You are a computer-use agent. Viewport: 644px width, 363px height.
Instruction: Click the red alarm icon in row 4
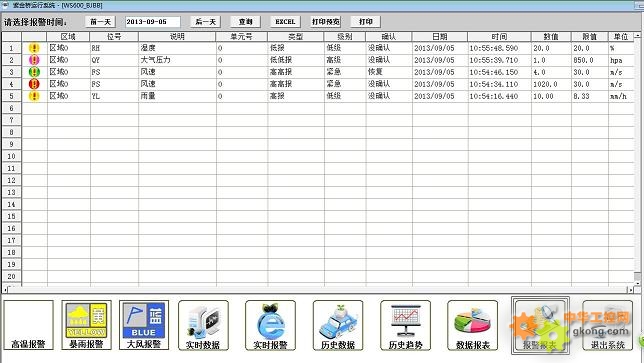pyautogui.click(x=34, y=84)
